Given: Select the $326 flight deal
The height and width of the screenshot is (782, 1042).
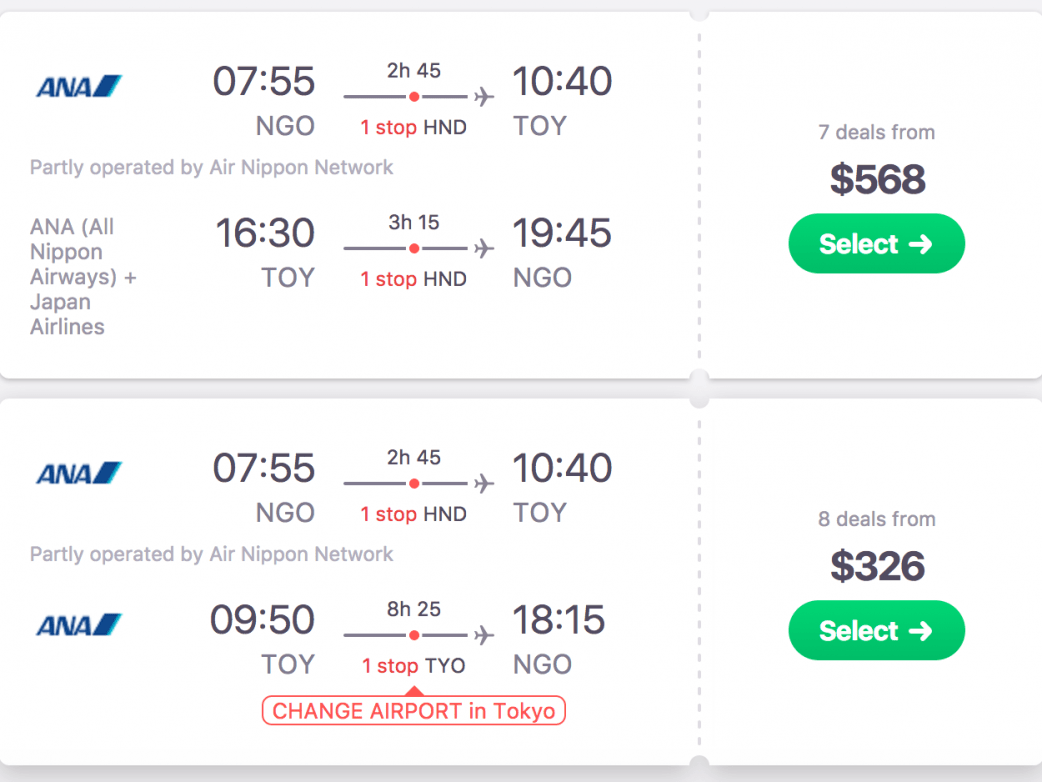Looking at the screenshot, I should [876, 631].
